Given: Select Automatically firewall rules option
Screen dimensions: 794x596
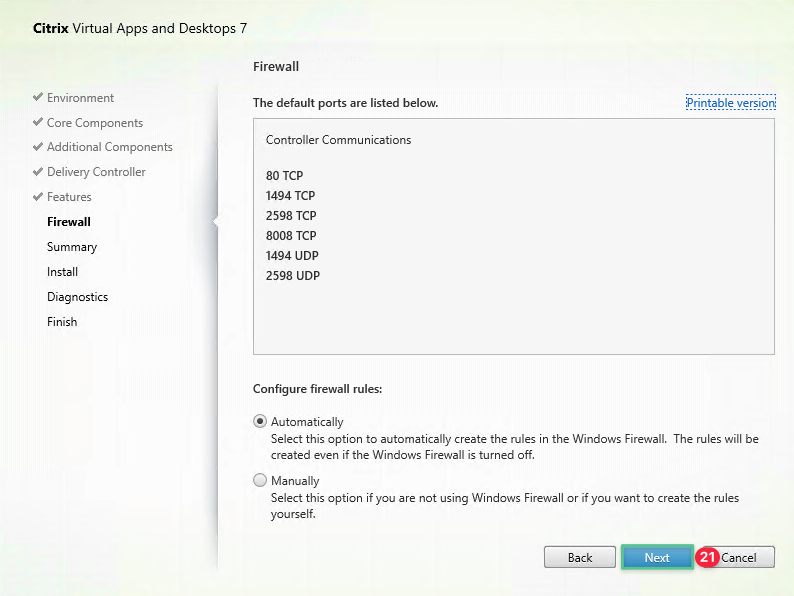Looking at the screenshot, I should [x=261, y=422].
